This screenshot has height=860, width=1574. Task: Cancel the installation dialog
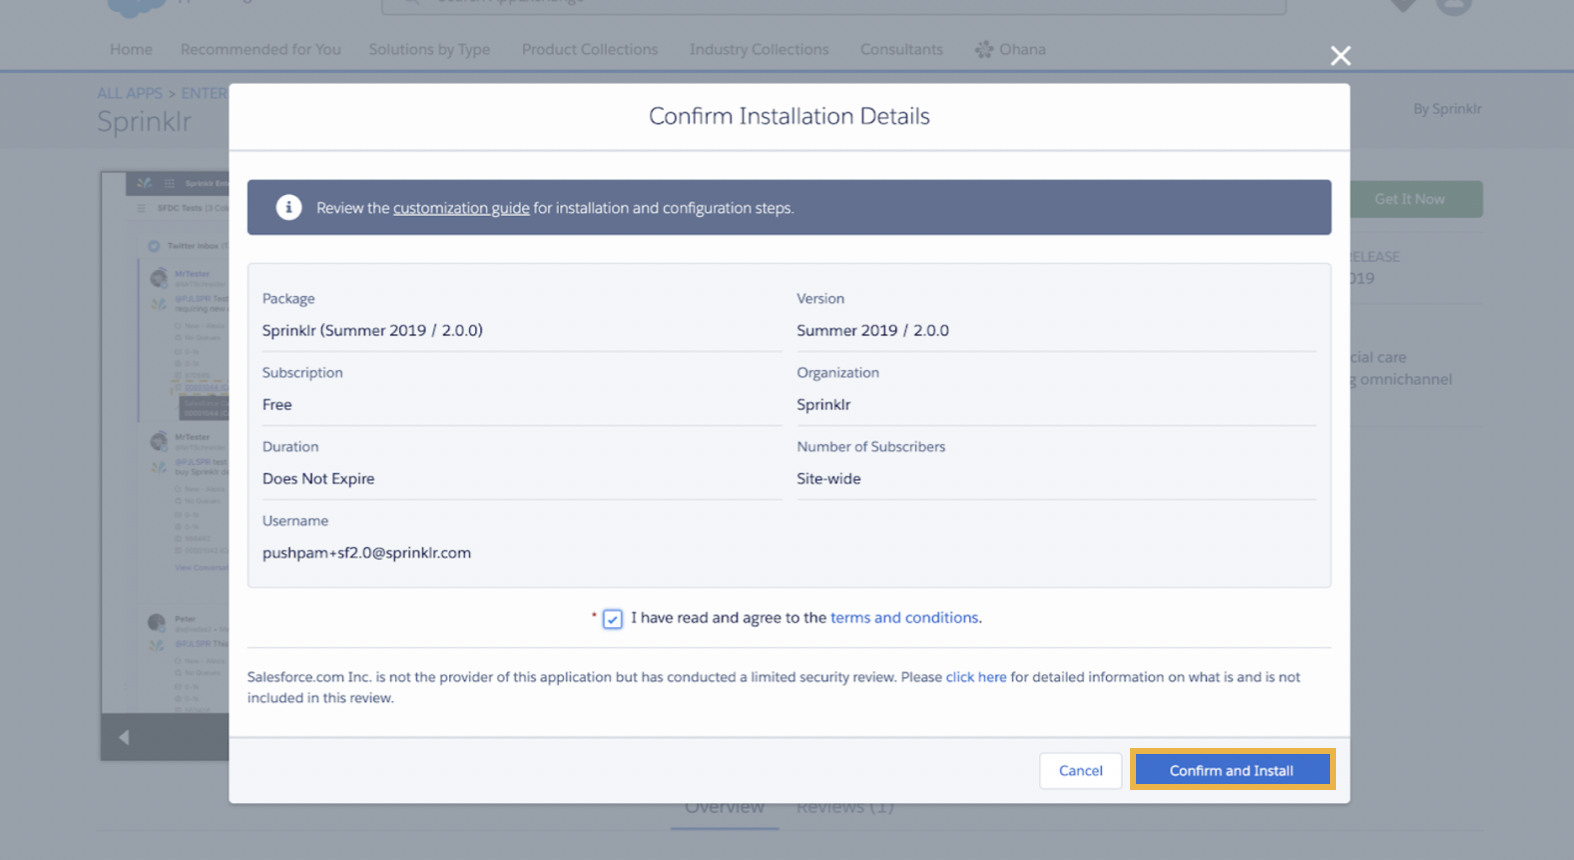(1080, 770)
